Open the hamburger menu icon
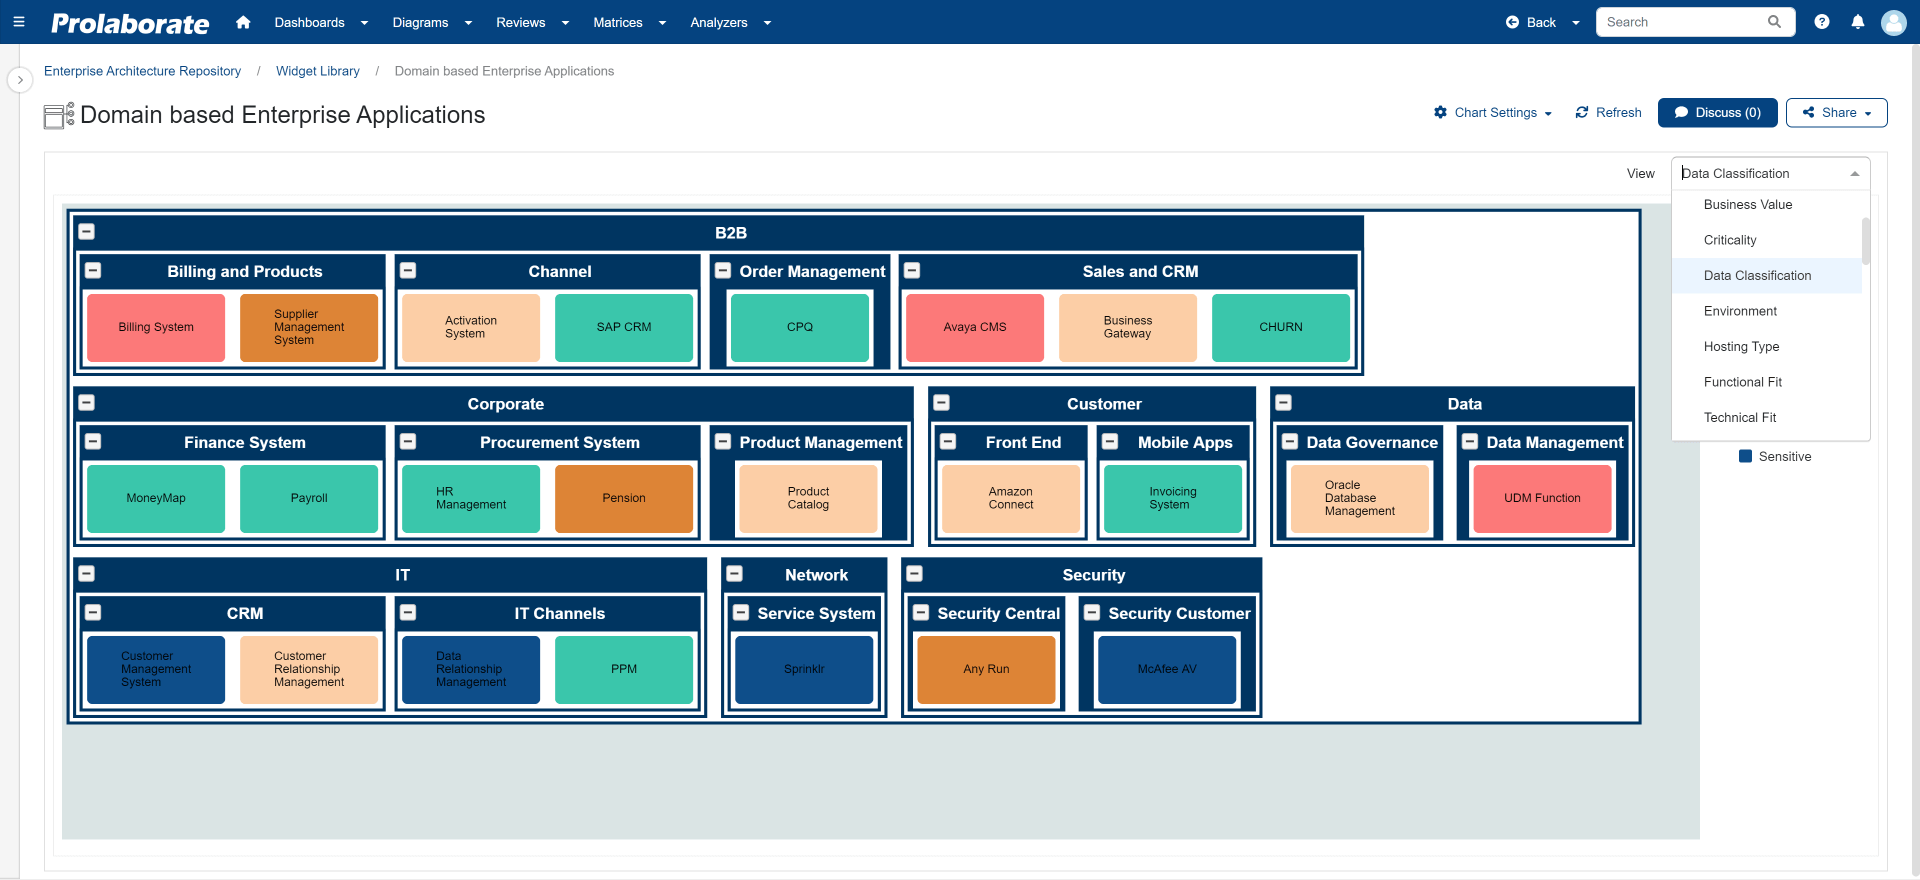Viewport: 1920px width, 880px height. (x=18, y=22)
